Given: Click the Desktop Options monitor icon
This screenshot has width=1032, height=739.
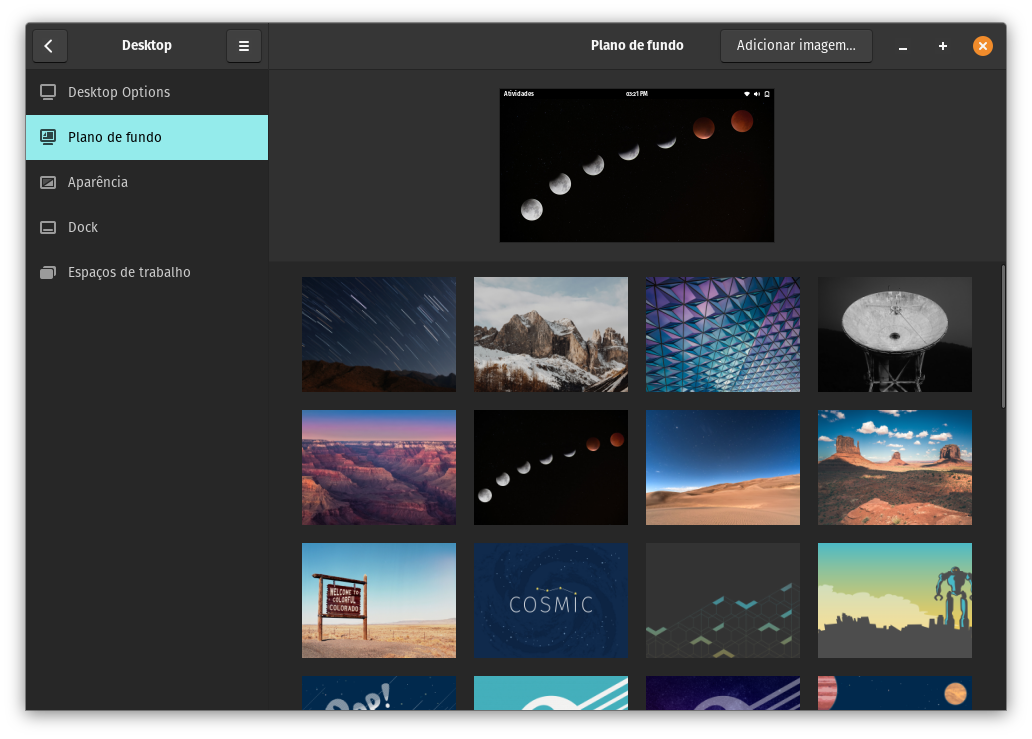Looking at the screenshot, I should tap(48, 92).
